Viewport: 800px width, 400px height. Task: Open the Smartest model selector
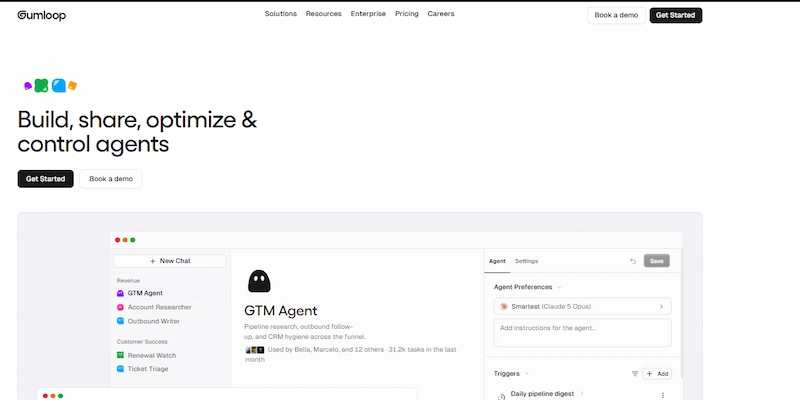[x=583, y=307]
